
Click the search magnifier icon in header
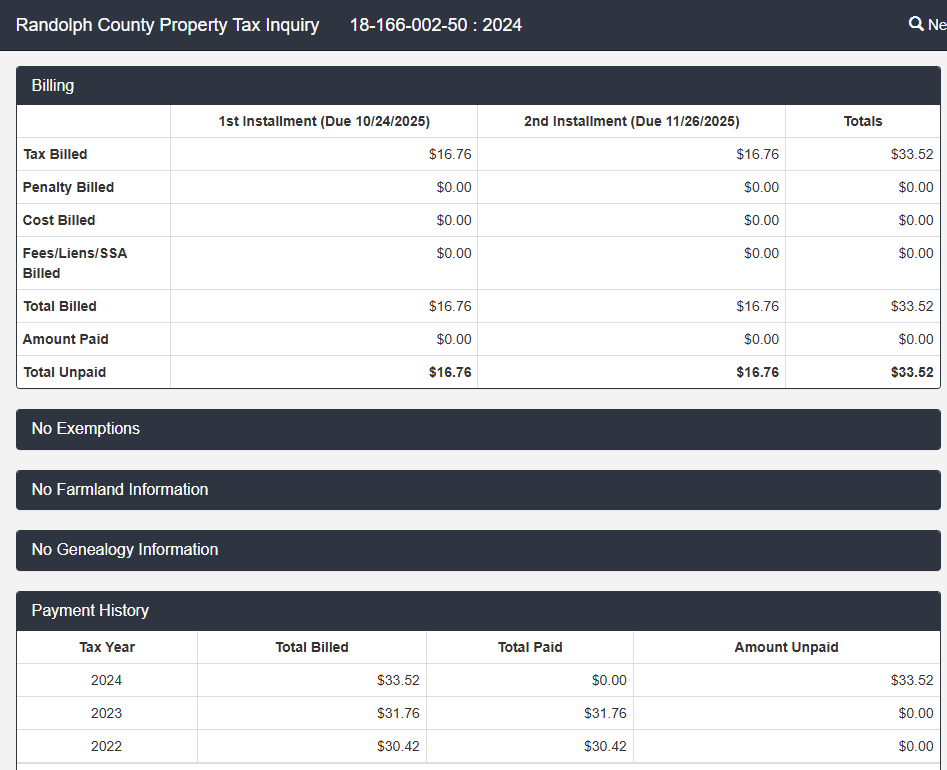[x=916, y=24]
